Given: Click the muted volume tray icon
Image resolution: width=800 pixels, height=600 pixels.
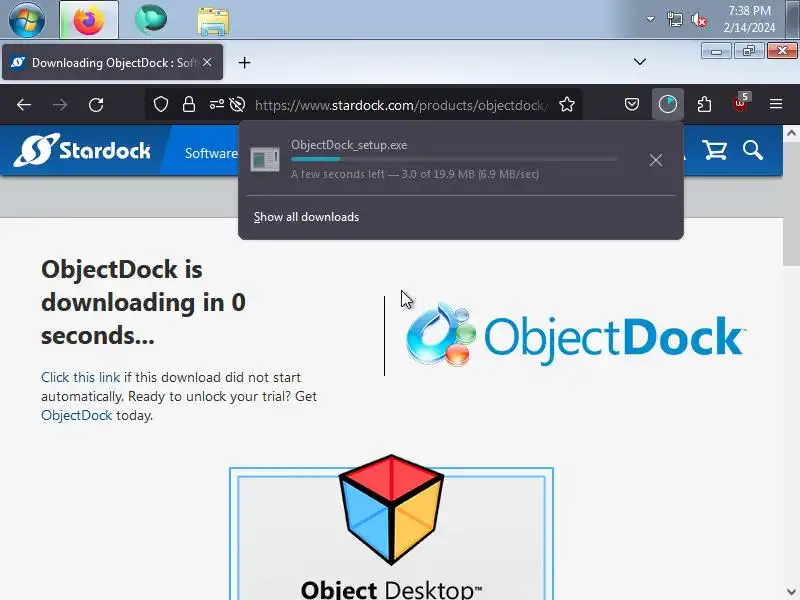Looking at the screenshot, I should pos(699,20).
